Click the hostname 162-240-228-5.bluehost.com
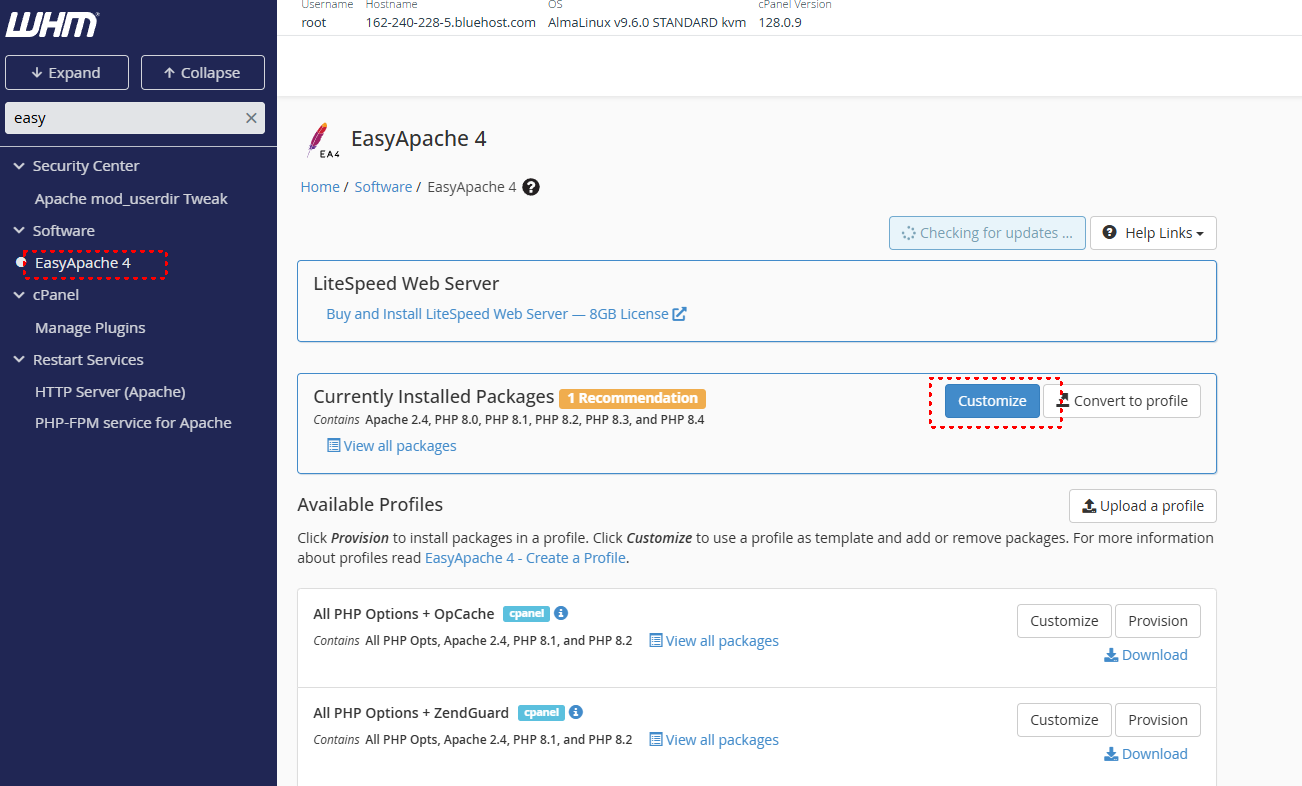This screenshot has width=1302, height=786. pyautogui.click(x=451, y=22)
